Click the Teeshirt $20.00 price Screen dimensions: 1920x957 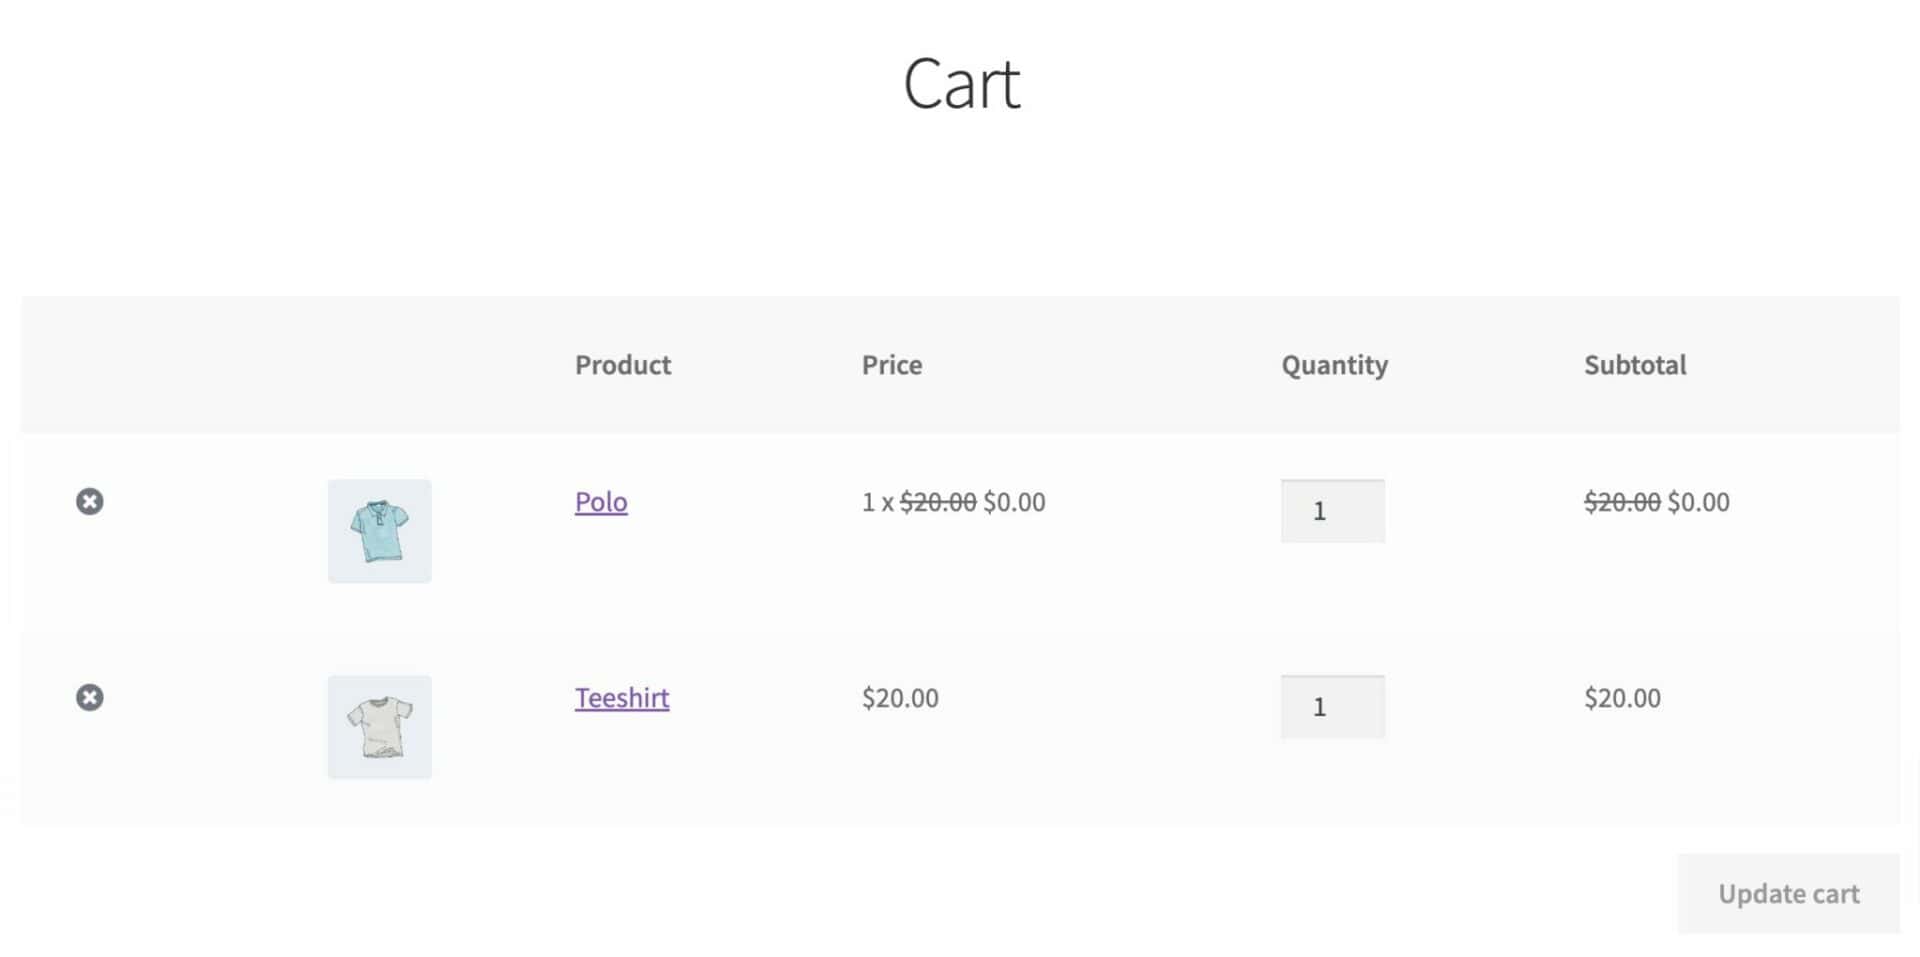(x=900, y=698)
